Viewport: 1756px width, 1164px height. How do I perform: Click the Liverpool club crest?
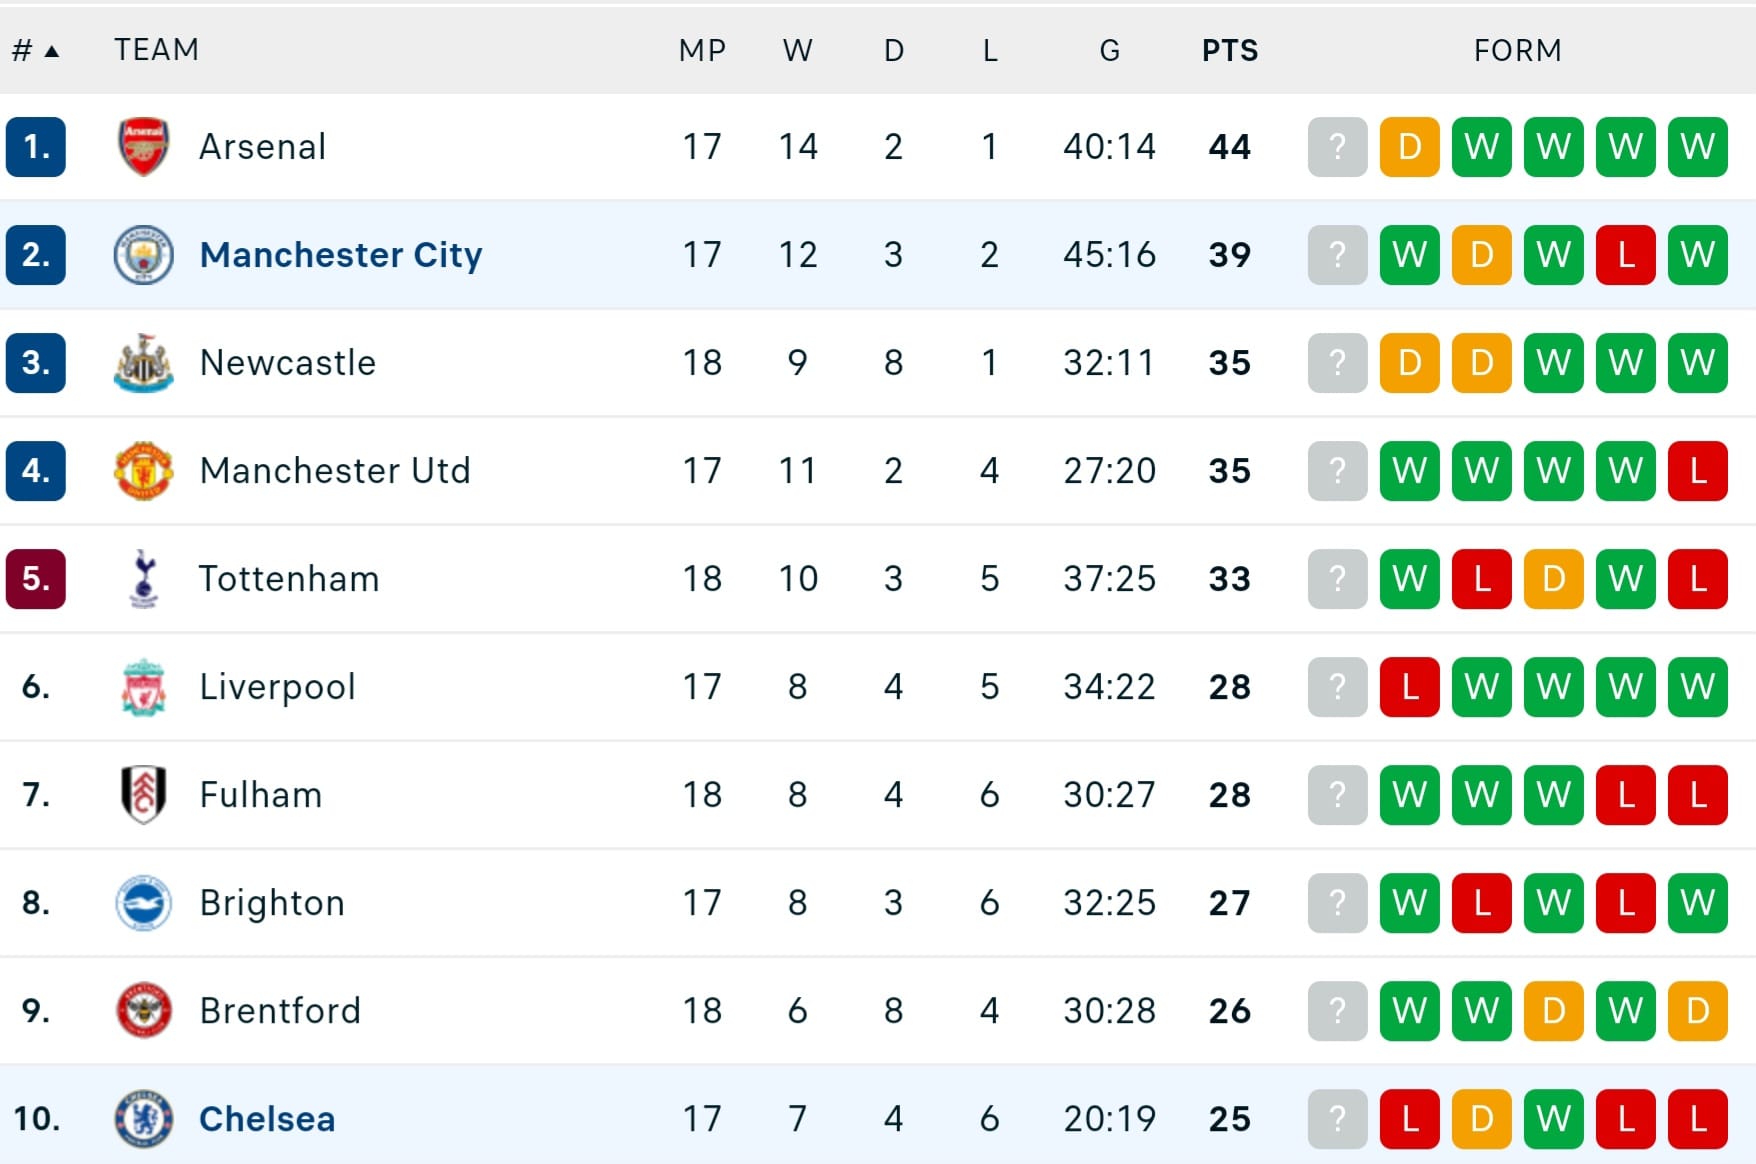(144, 687)
